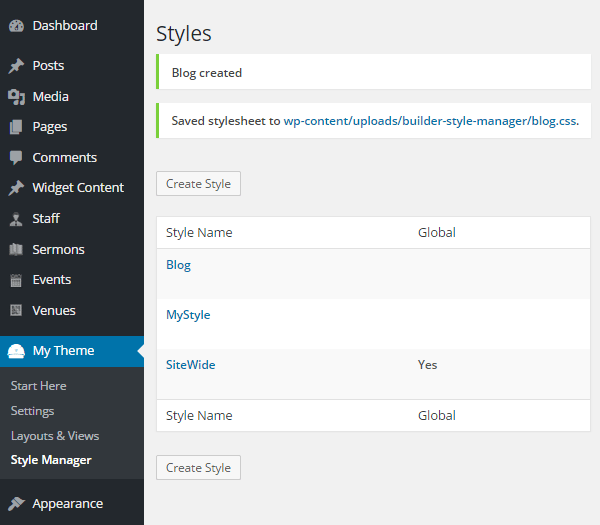600x525 pixels.
Task: Open the Venues menu item
Action: pos(72,310)
